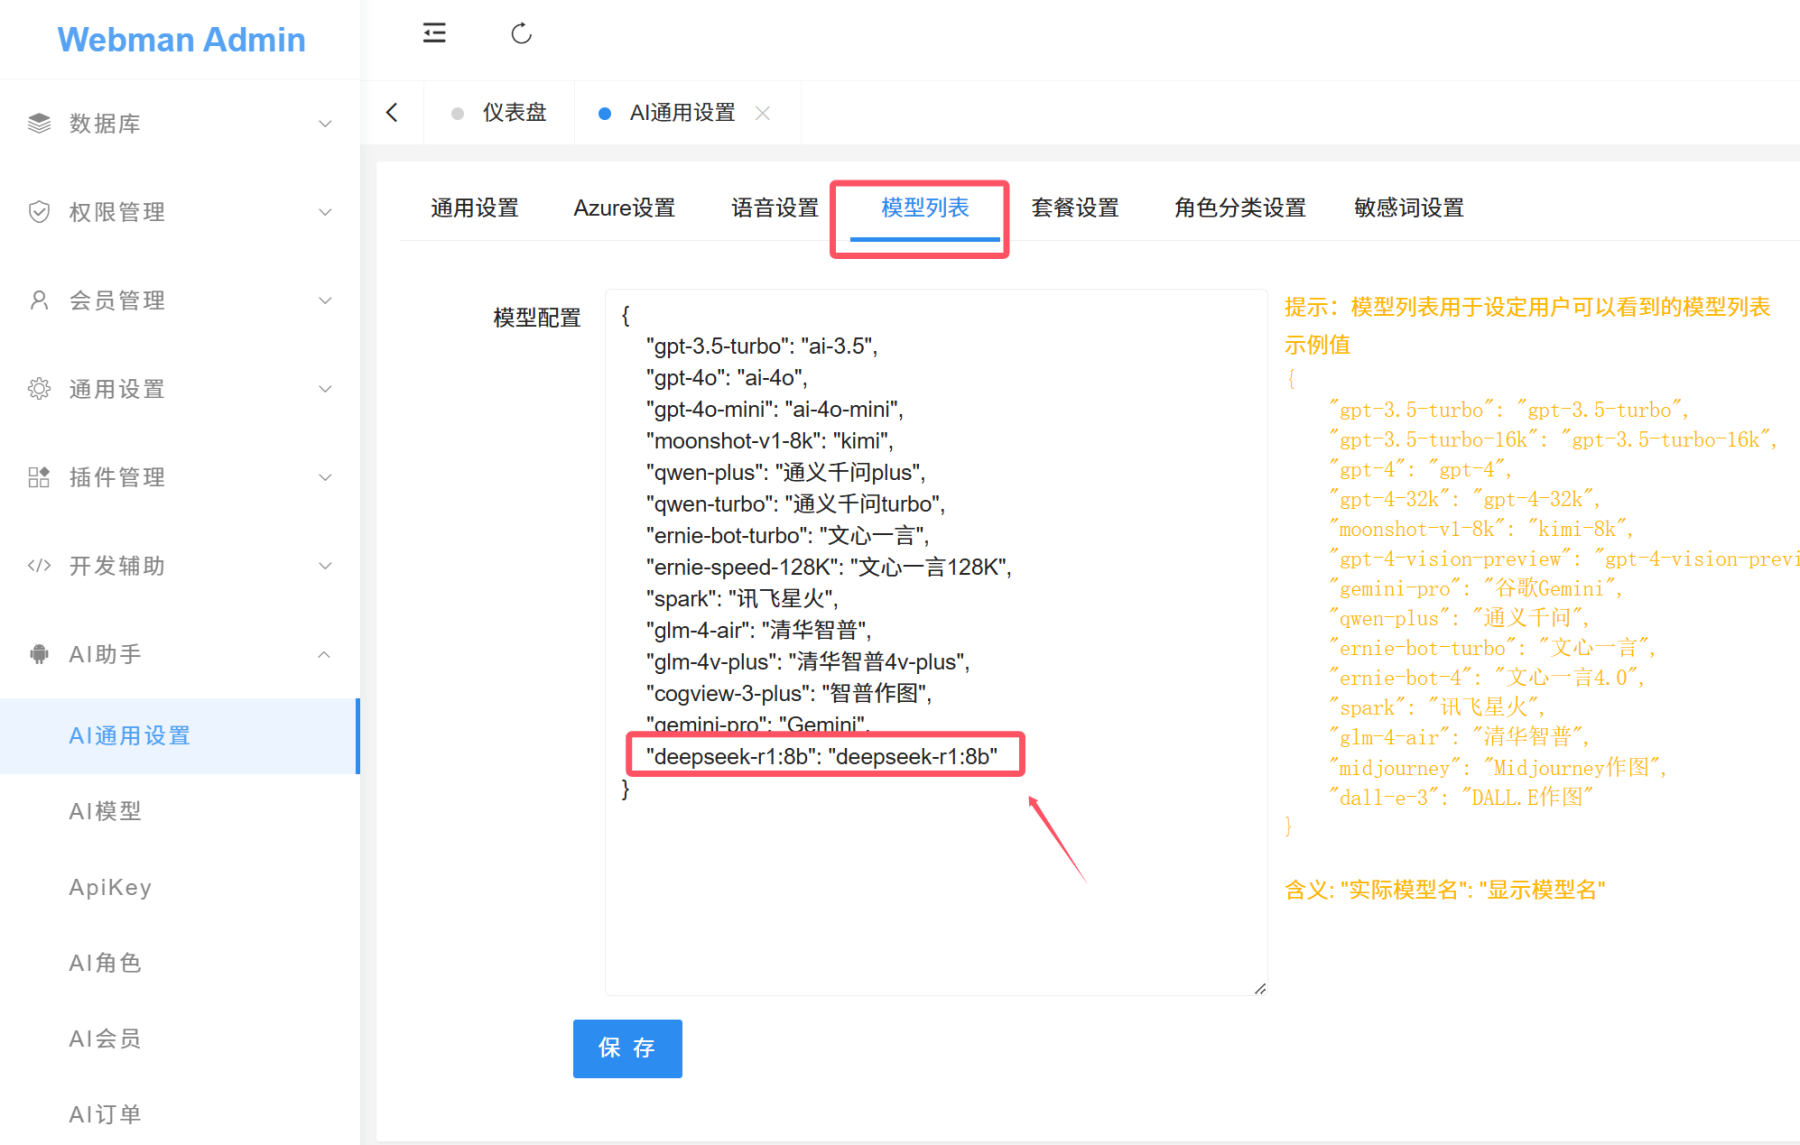Open the 通用设置 settings tab
1800x1145 pixels.
click(475, 208)
